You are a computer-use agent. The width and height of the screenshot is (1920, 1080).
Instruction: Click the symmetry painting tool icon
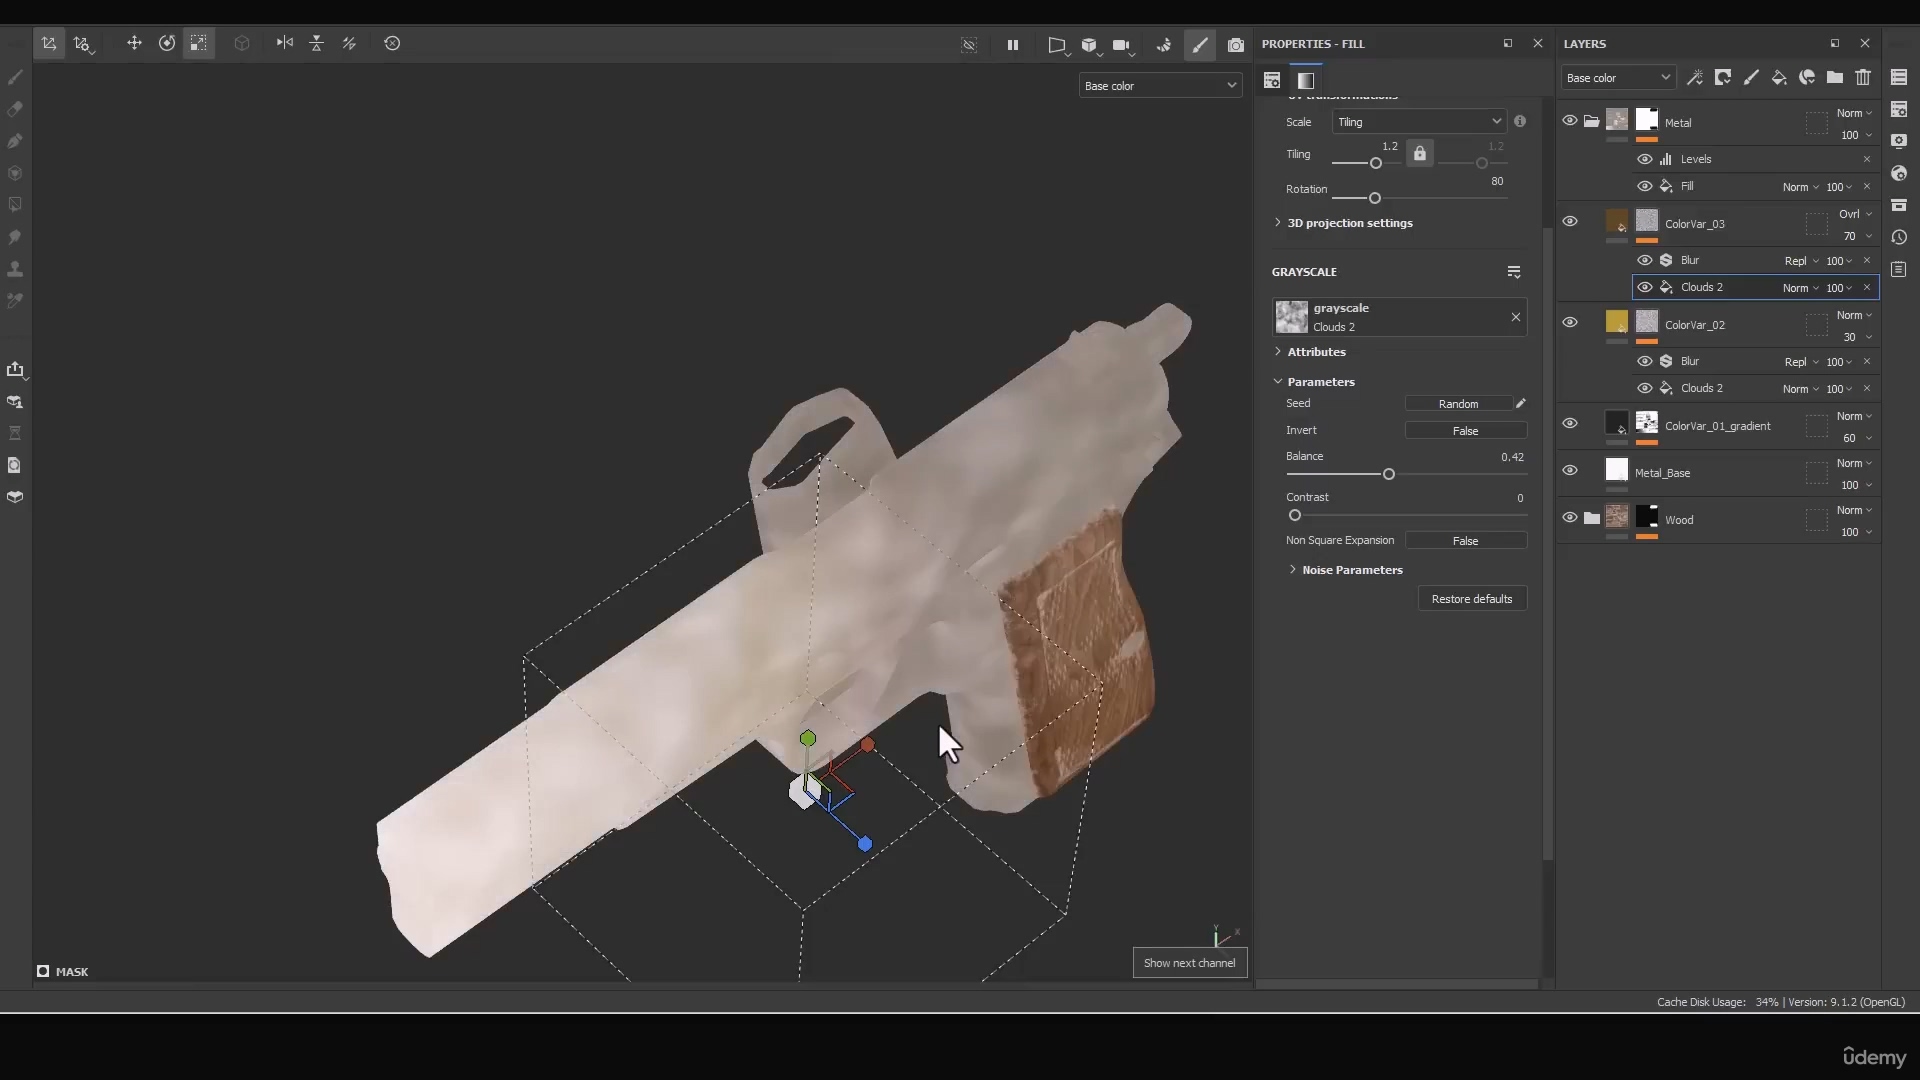[x=284, y=42]
